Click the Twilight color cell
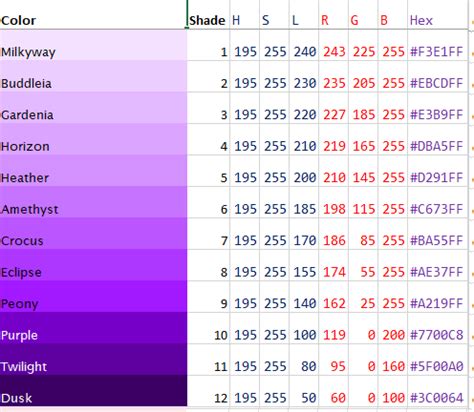 [93, 359]
